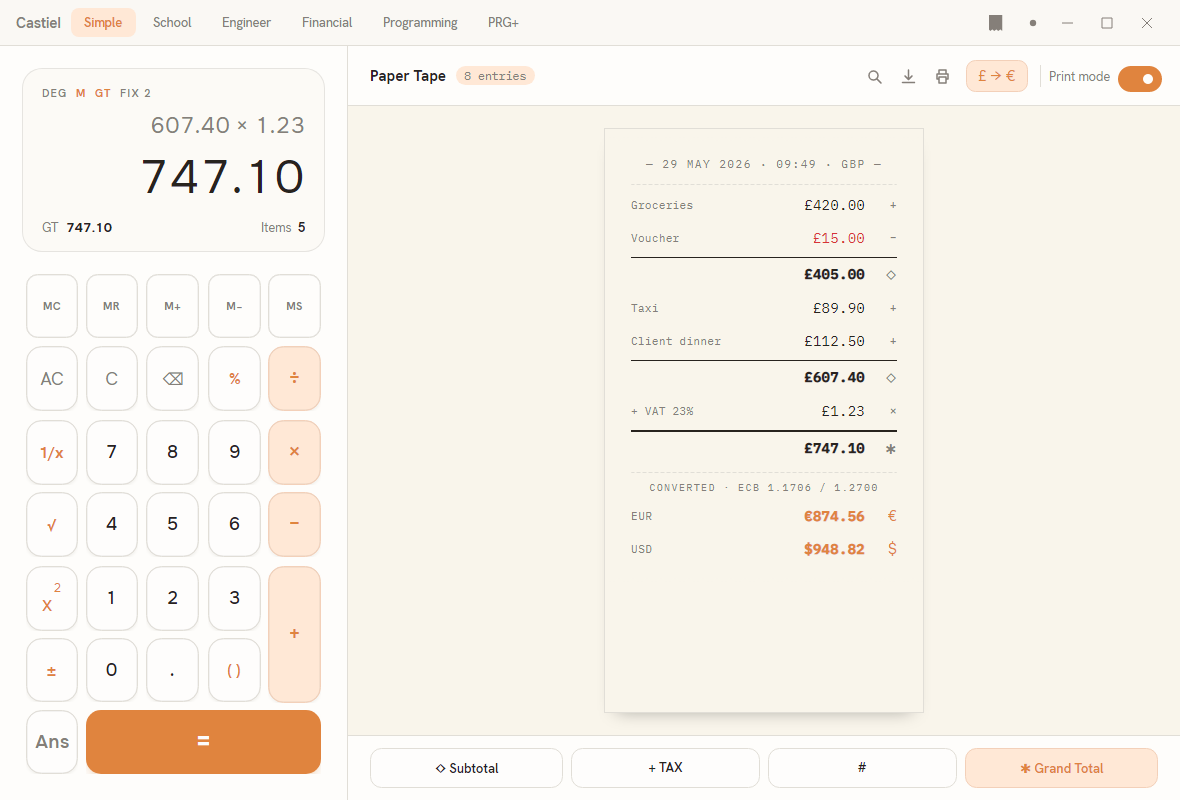
Task: Click the square root key
Action: pos(52,525)
